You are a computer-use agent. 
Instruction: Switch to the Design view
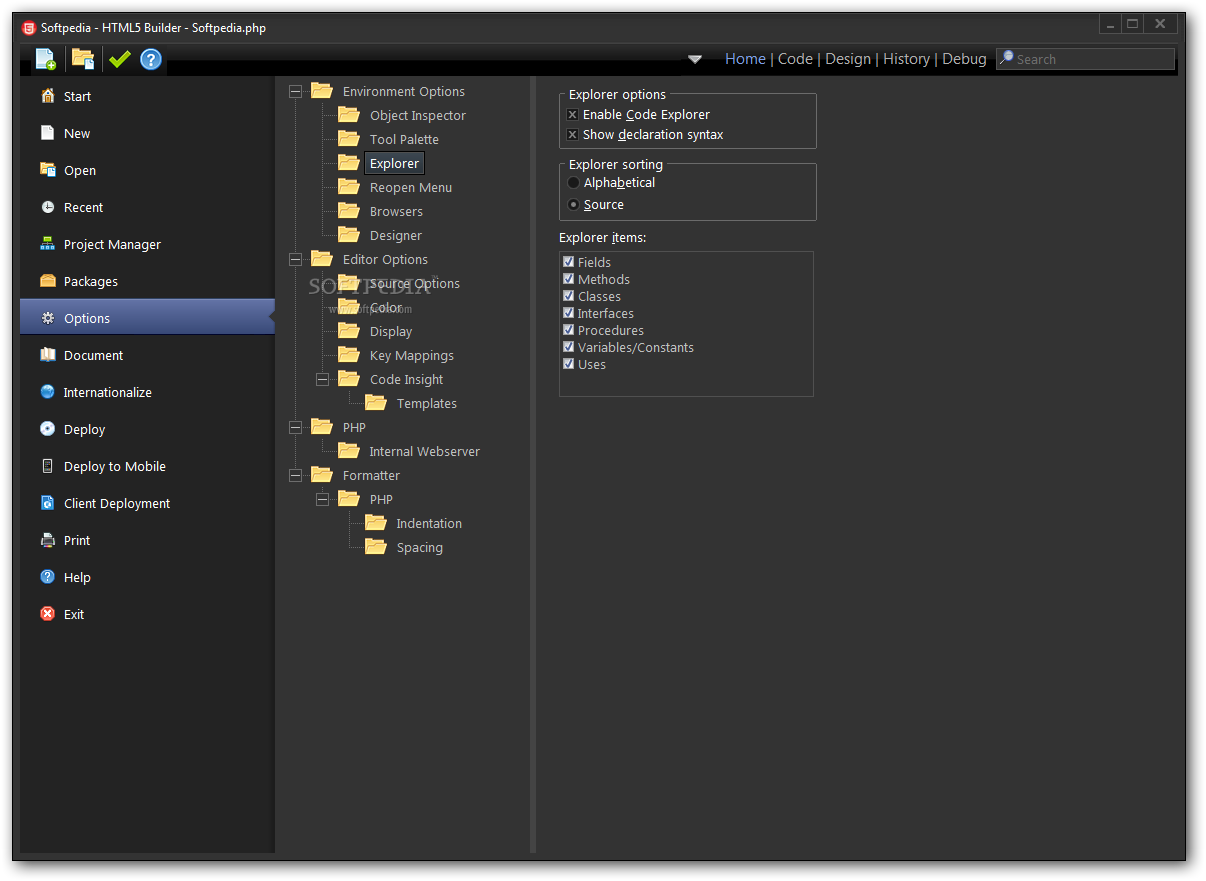[x=848, y=59]
